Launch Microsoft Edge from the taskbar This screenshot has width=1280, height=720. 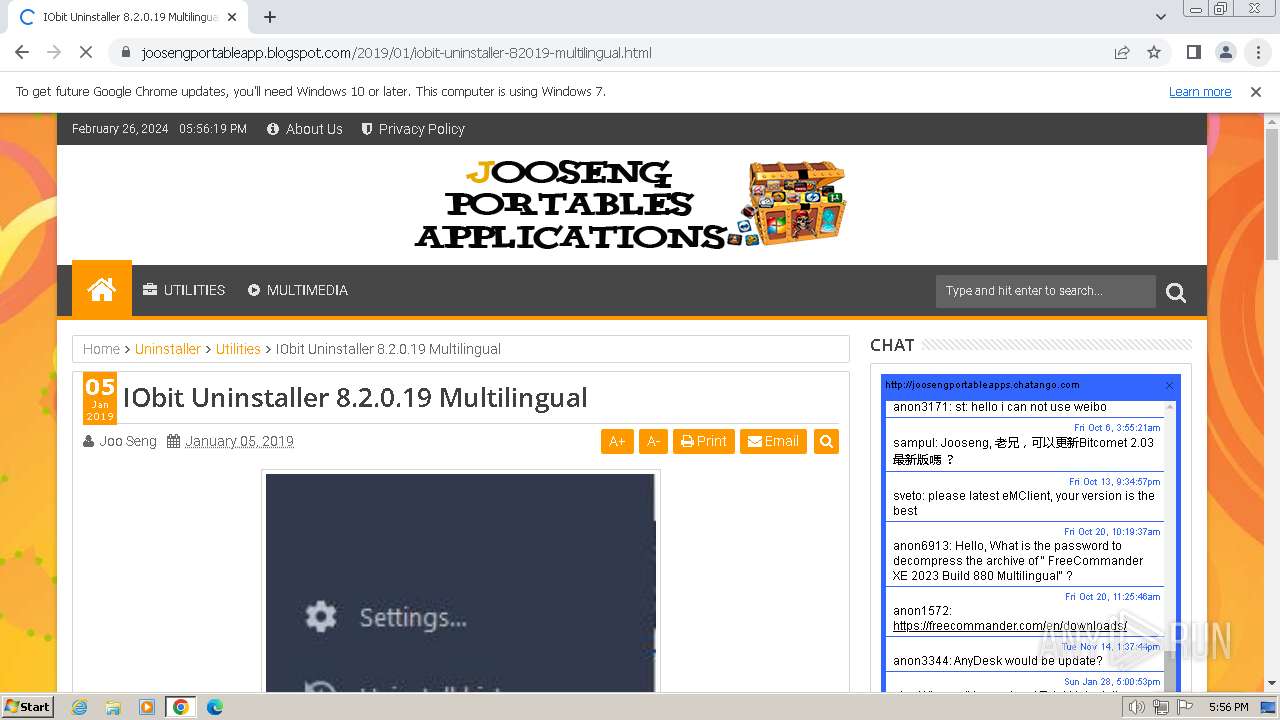pyautogui.click(x=215, y=707)
